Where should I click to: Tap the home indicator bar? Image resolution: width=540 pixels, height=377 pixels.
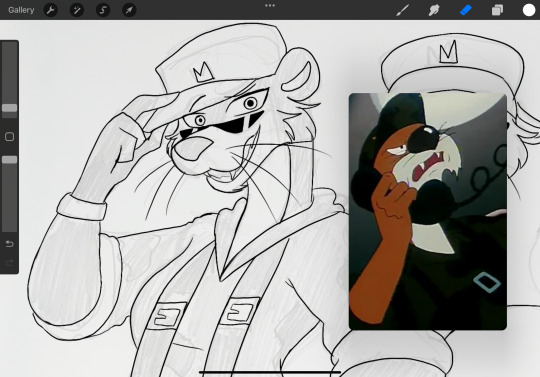[270, 372]
